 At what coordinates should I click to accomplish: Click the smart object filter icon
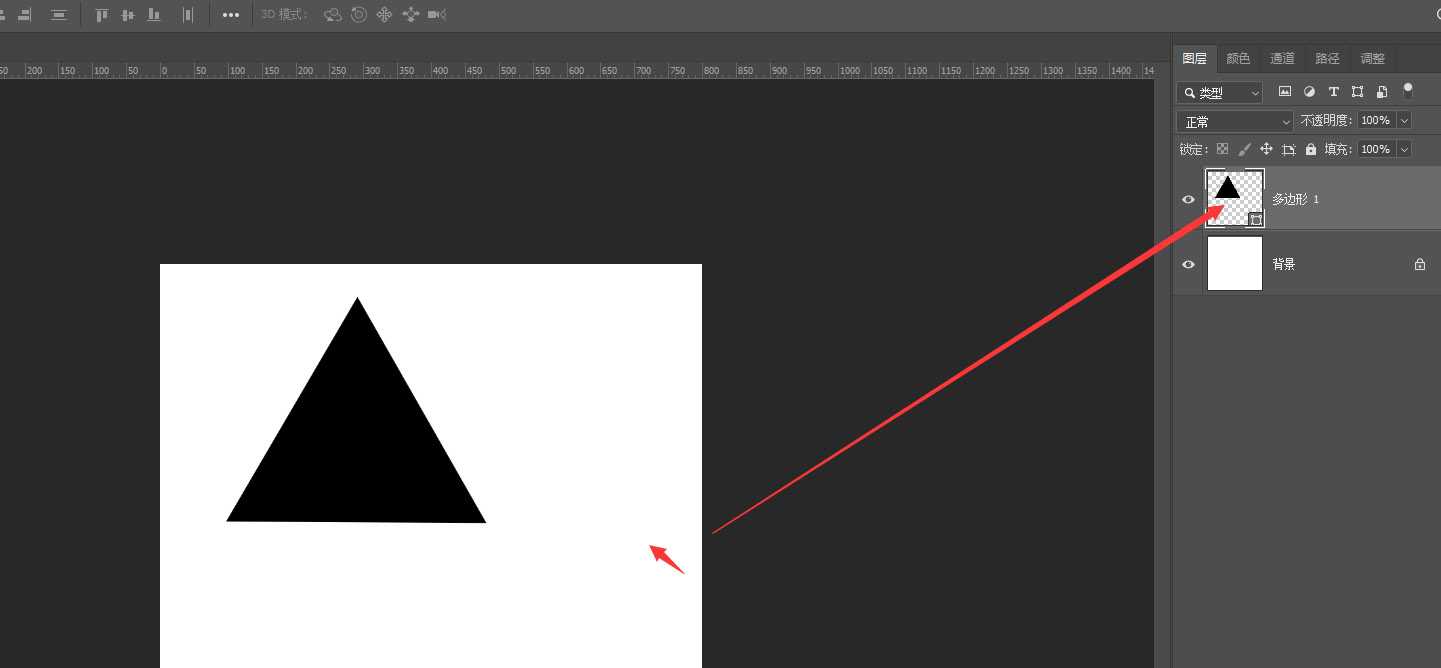point(1382,92)
